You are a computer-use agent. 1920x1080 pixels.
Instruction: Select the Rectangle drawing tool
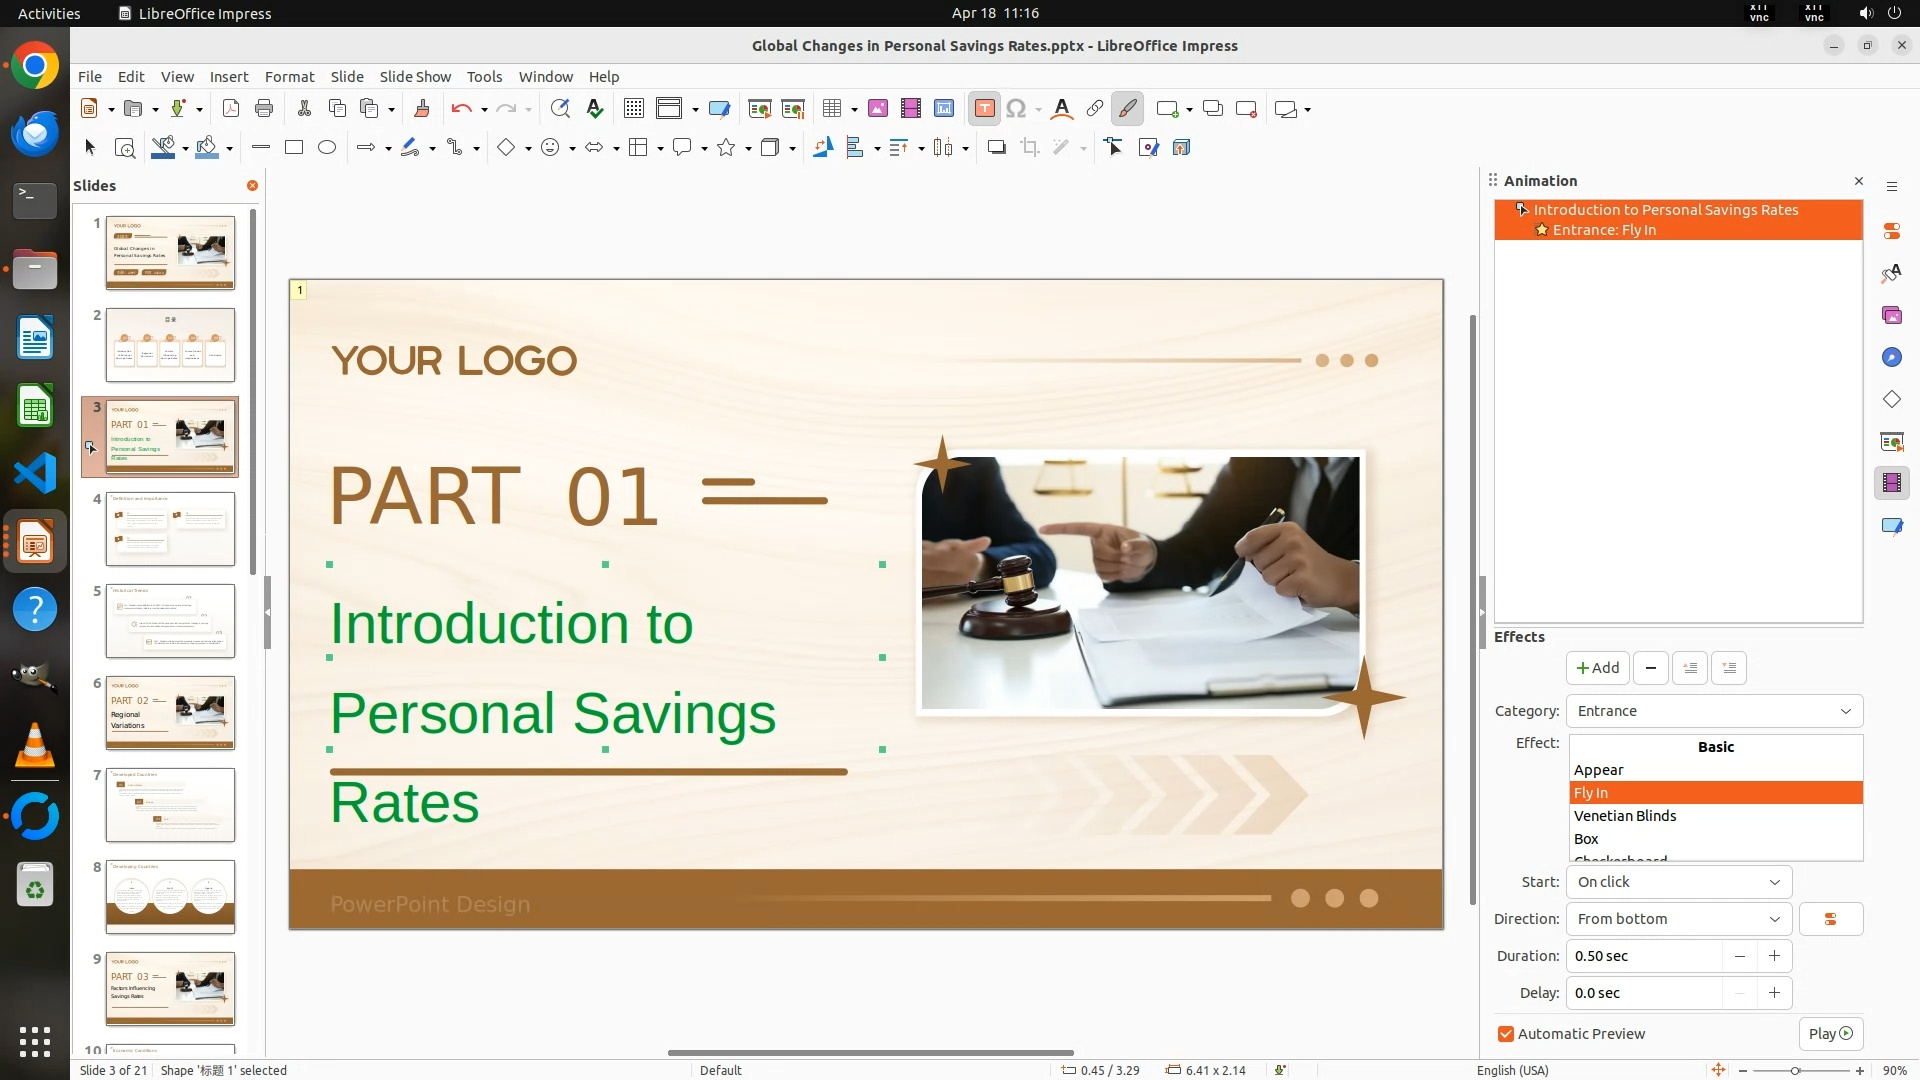[294, 148]
